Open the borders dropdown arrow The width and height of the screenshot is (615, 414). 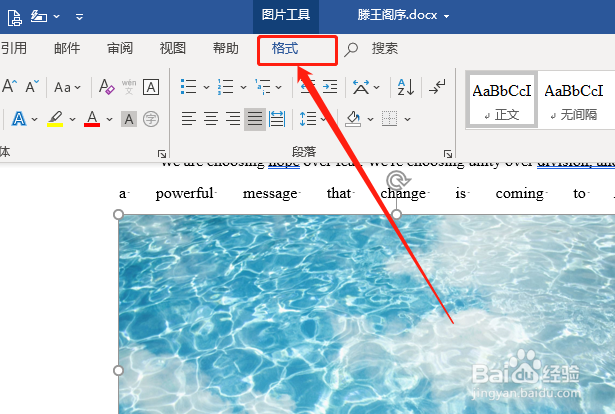[408, 119]
